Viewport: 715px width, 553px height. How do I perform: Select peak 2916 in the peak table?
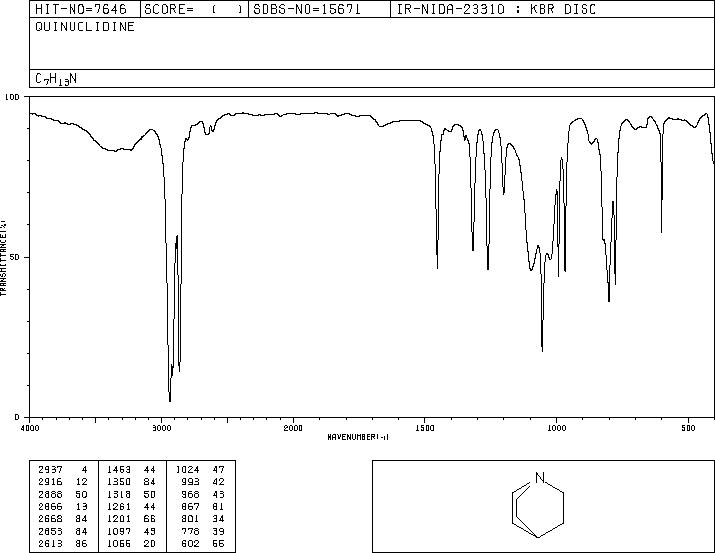click(50, 482)
